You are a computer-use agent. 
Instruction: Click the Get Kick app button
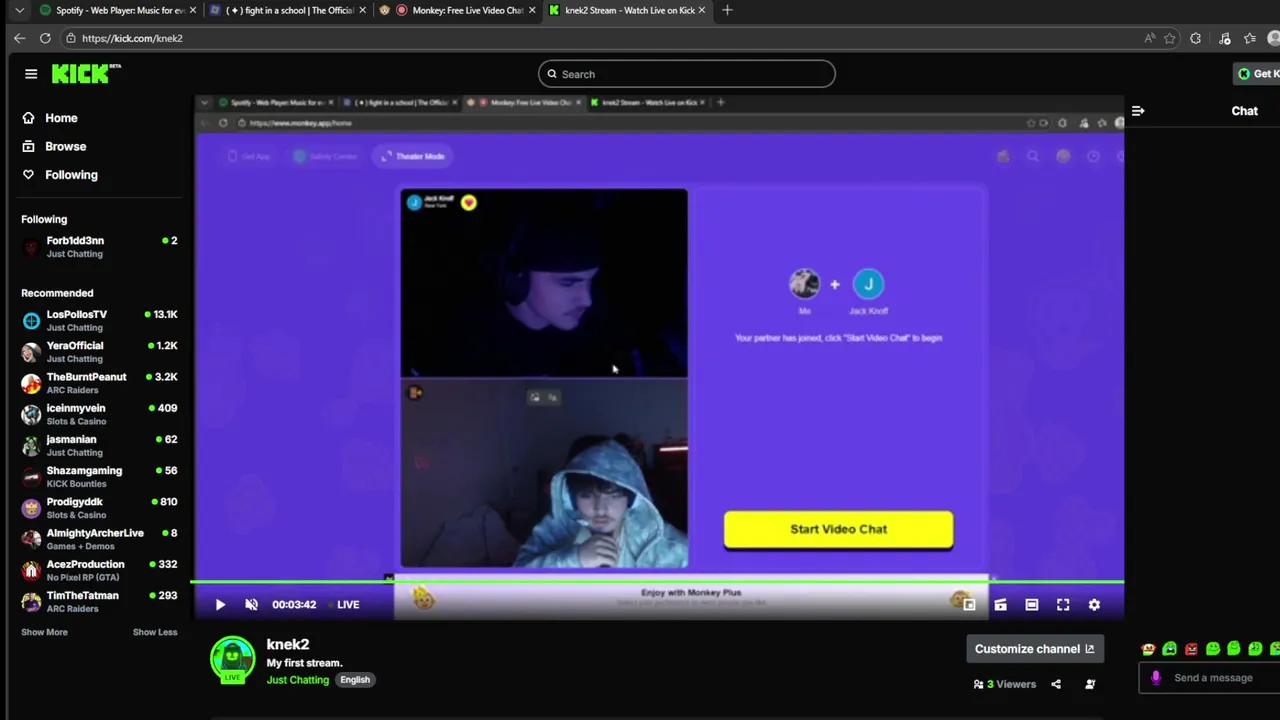(1257, 74)
